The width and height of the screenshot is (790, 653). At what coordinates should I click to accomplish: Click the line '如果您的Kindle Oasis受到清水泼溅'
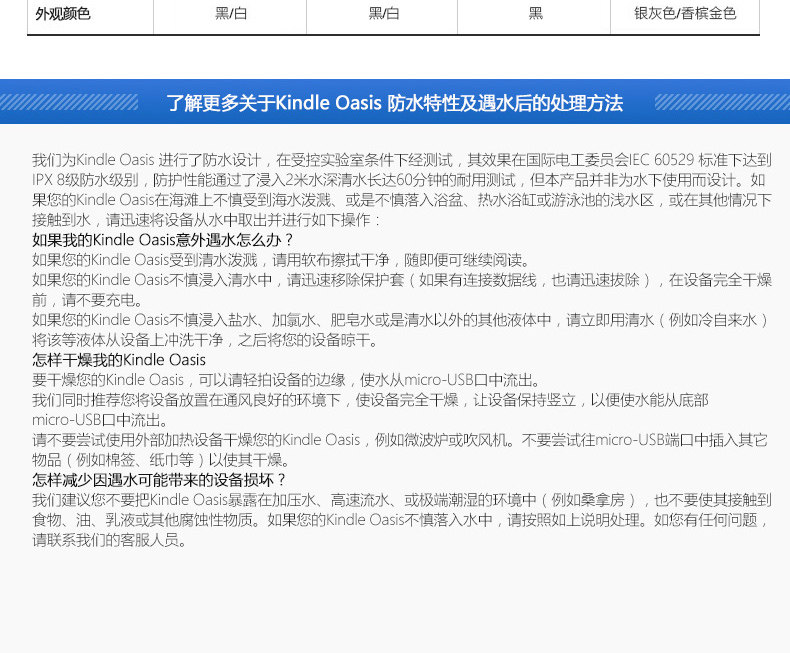coord(282,260)
